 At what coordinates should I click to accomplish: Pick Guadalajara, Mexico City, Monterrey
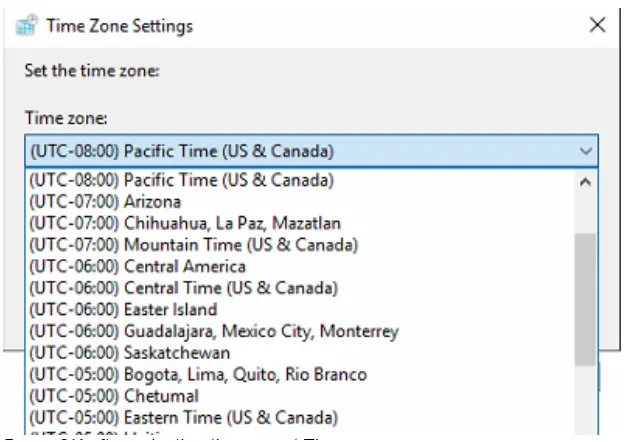pyautogui.click(x=213, y=331)
